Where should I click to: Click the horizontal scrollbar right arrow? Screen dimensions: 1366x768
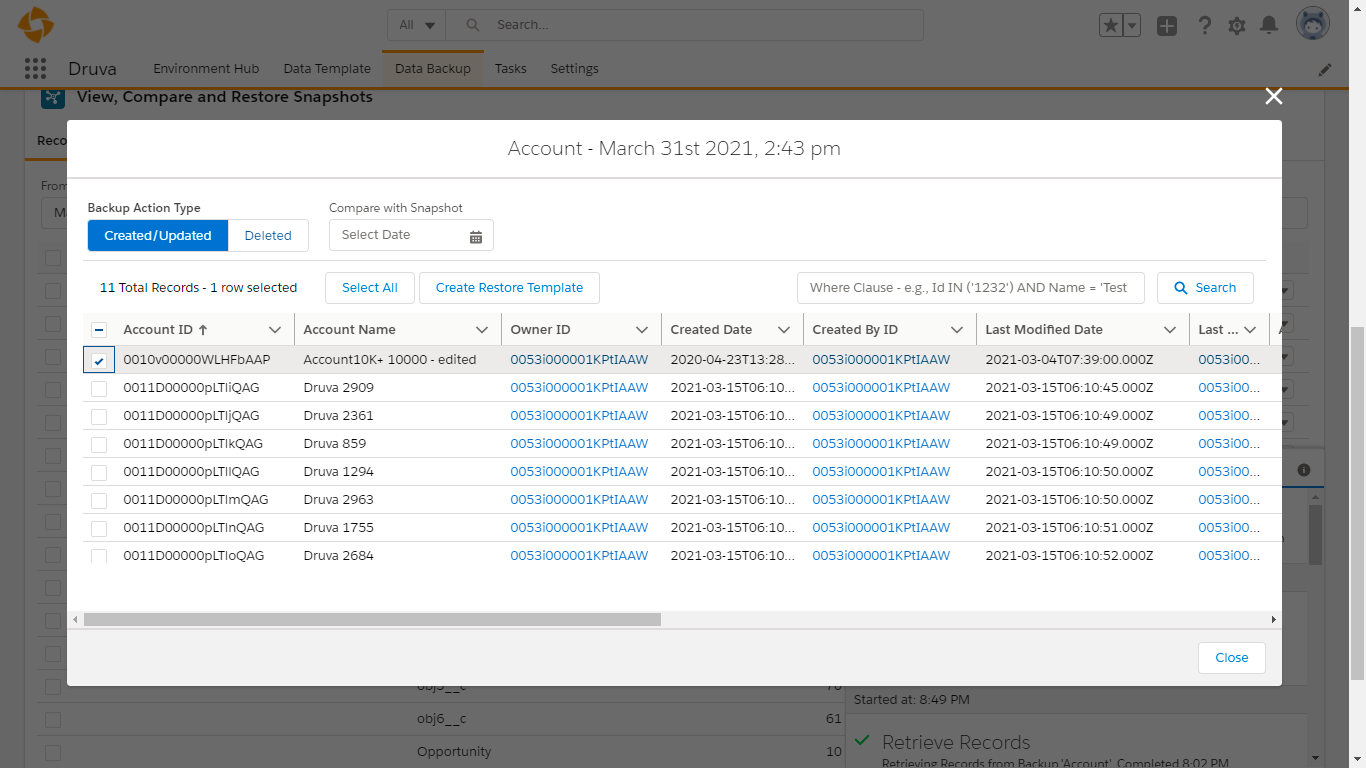pyautogui.click(x=1273, y=620)
